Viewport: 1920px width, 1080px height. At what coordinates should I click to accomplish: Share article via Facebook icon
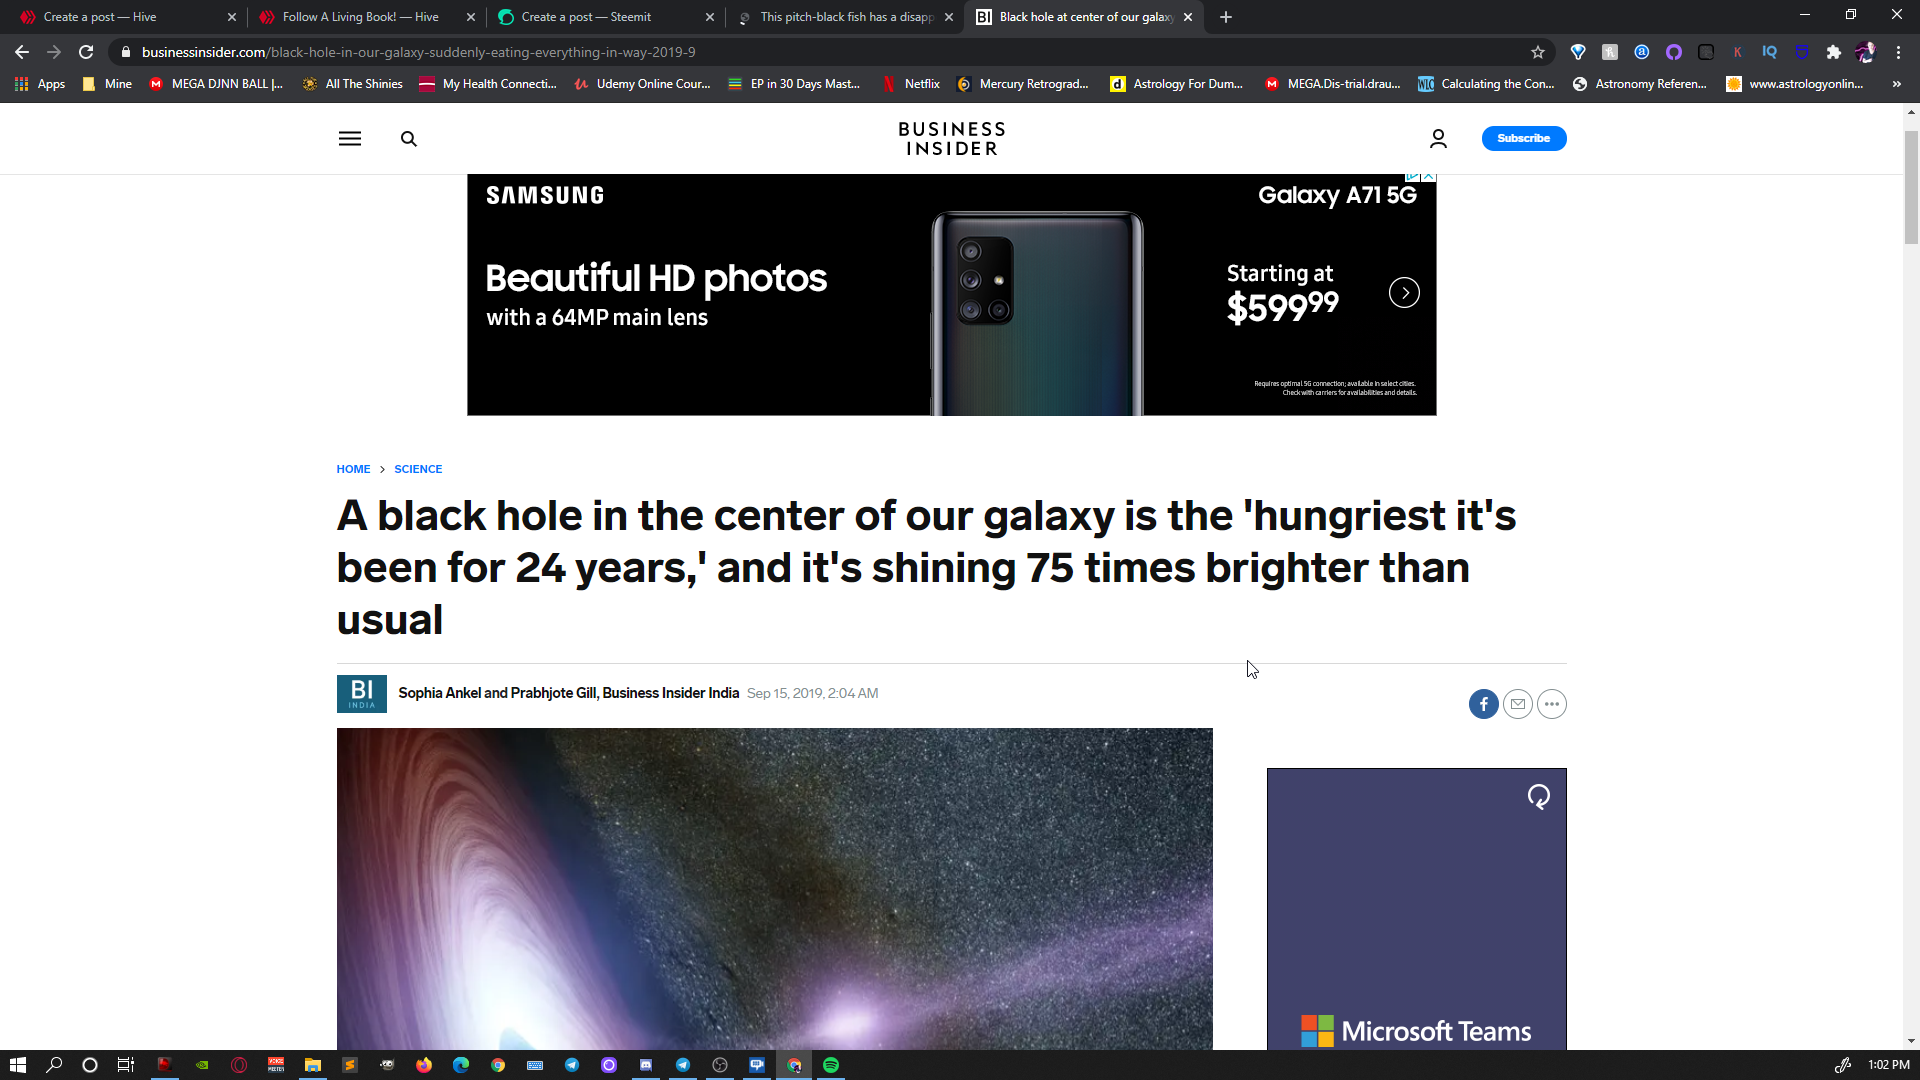pyautogui.click(x=1483, y=704)
